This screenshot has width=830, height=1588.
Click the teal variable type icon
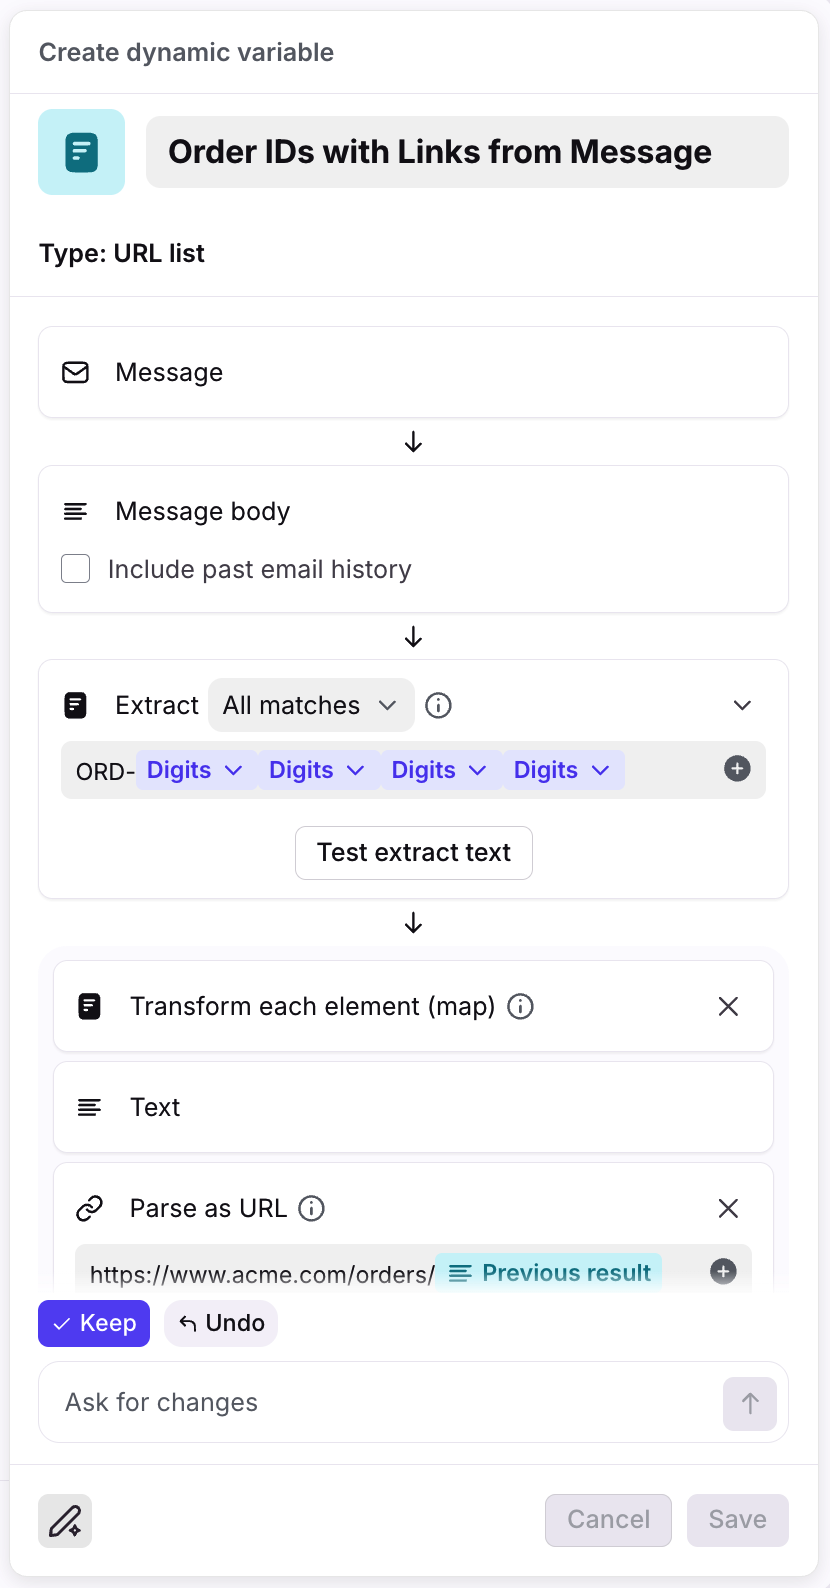coord(81,152)
